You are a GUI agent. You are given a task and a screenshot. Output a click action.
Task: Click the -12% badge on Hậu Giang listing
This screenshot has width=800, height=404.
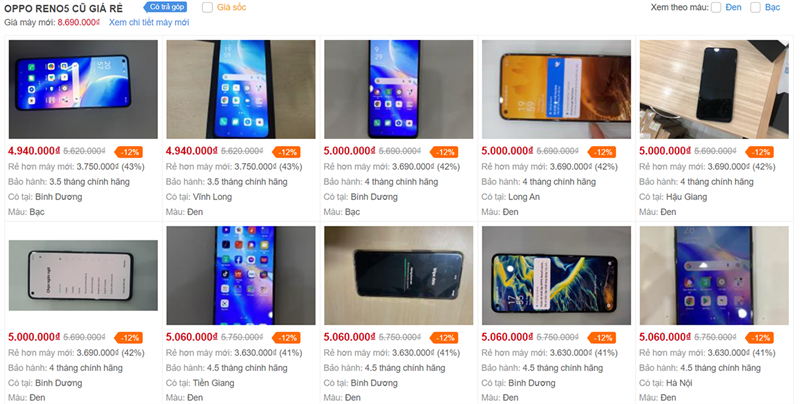[x=760, y=152]
